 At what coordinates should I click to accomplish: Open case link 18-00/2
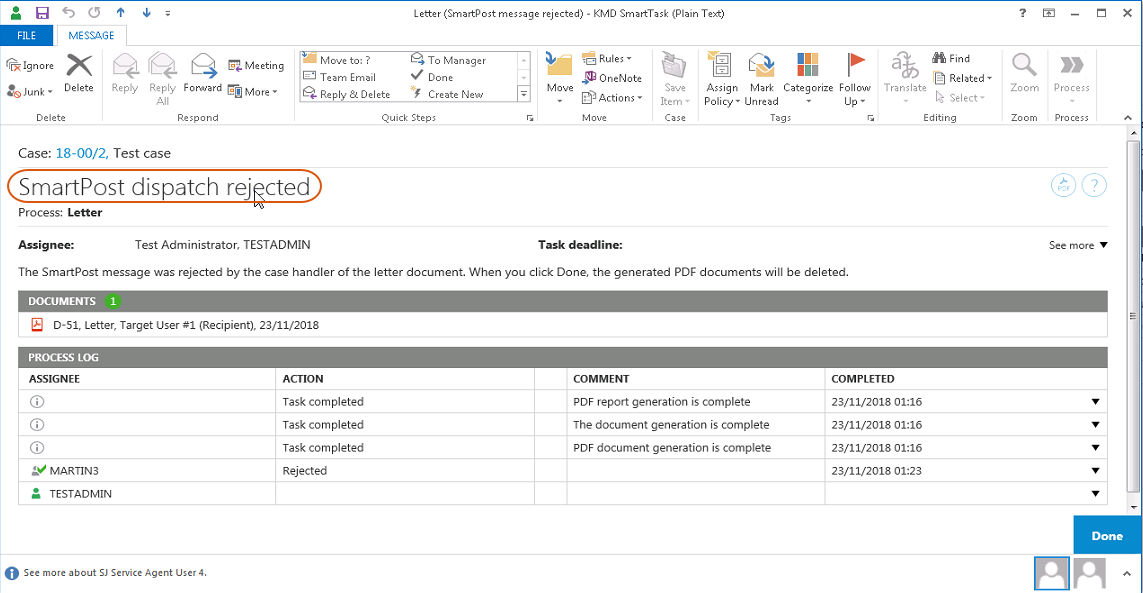pos(82,153)
